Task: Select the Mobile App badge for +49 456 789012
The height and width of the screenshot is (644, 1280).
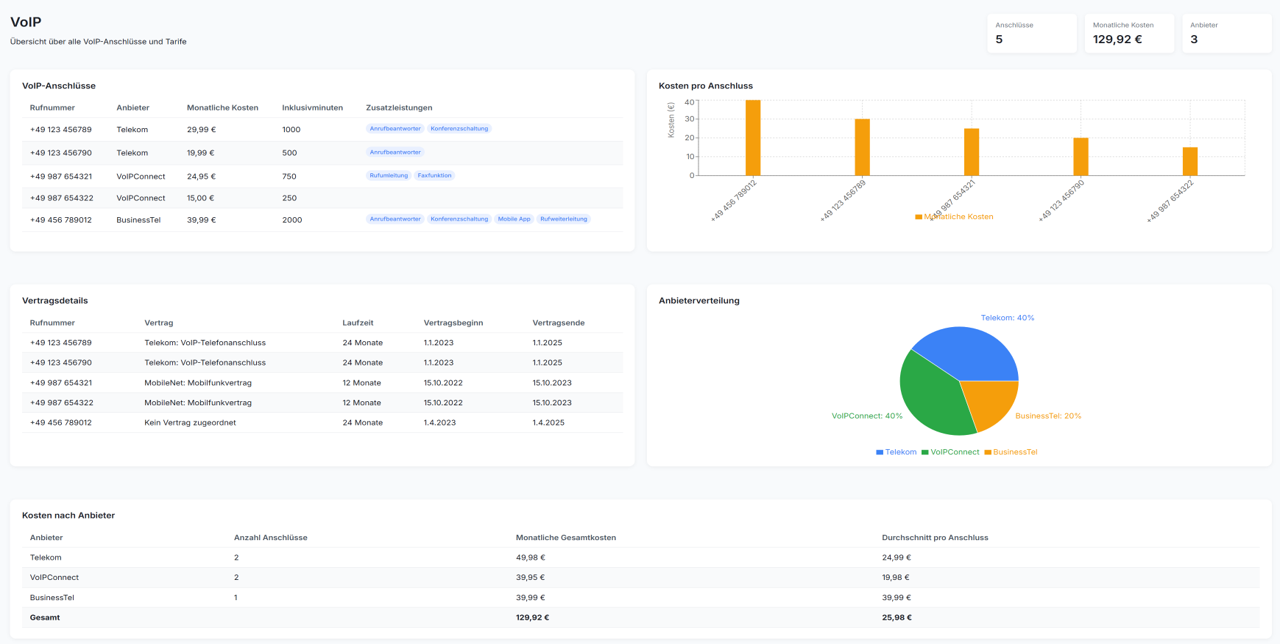Action: [x=514, y=219]
